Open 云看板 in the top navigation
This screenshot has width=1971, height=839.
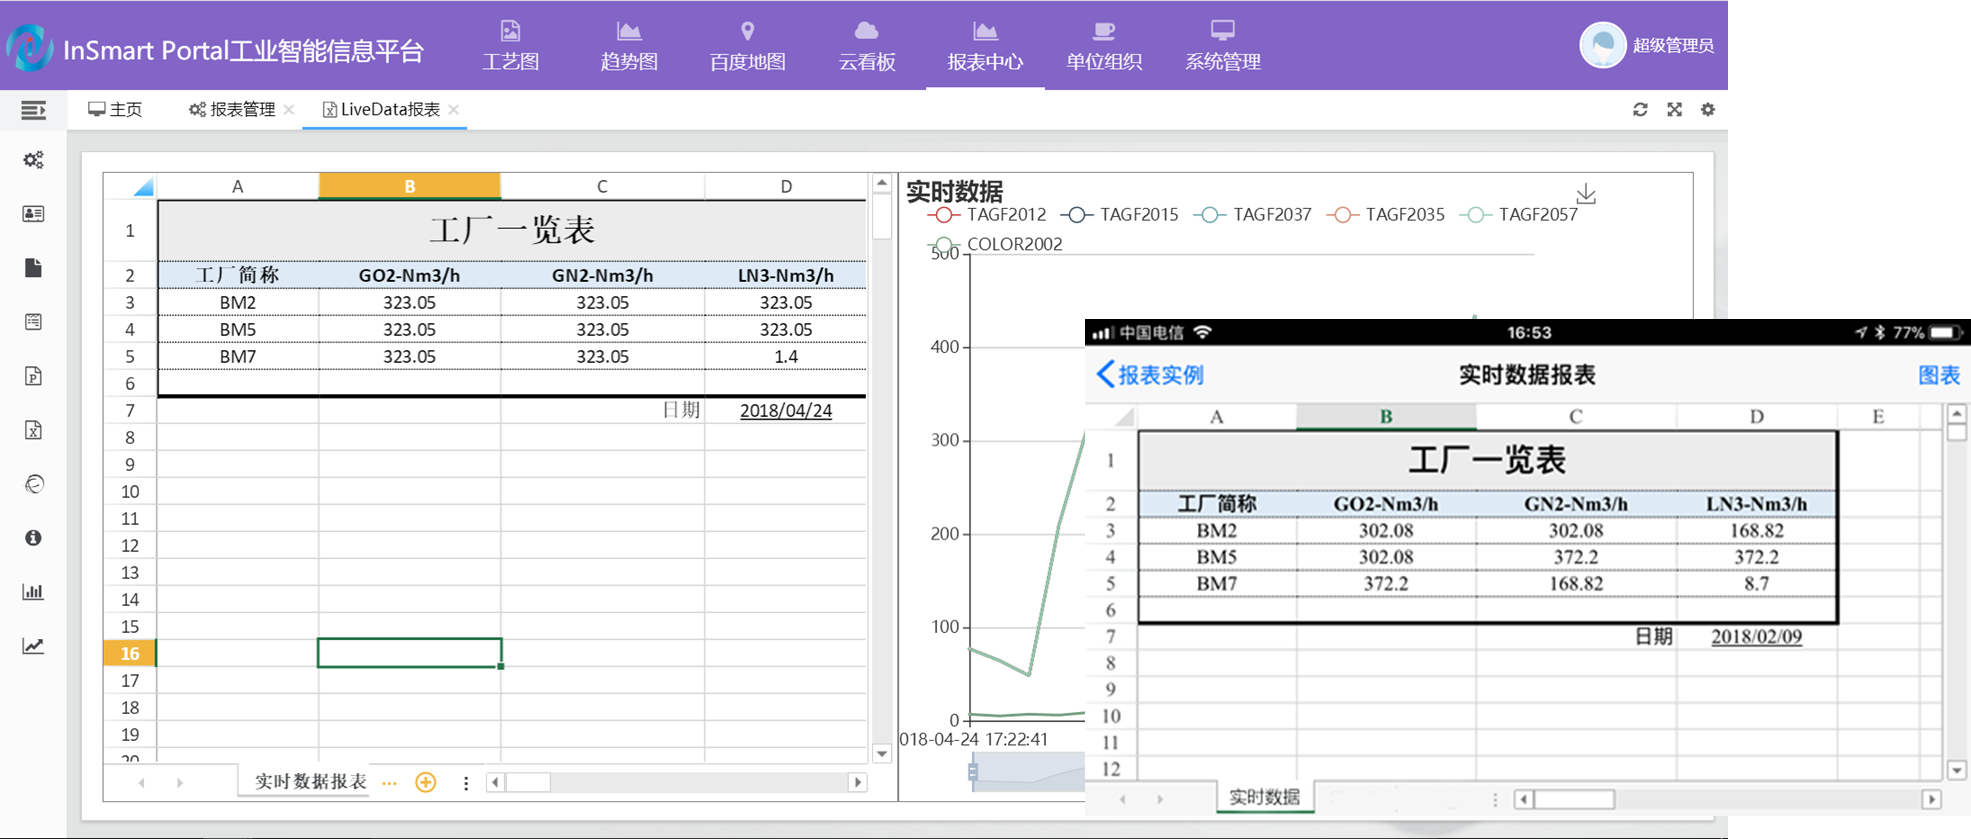pyautogui.click(x=866, y=46)
